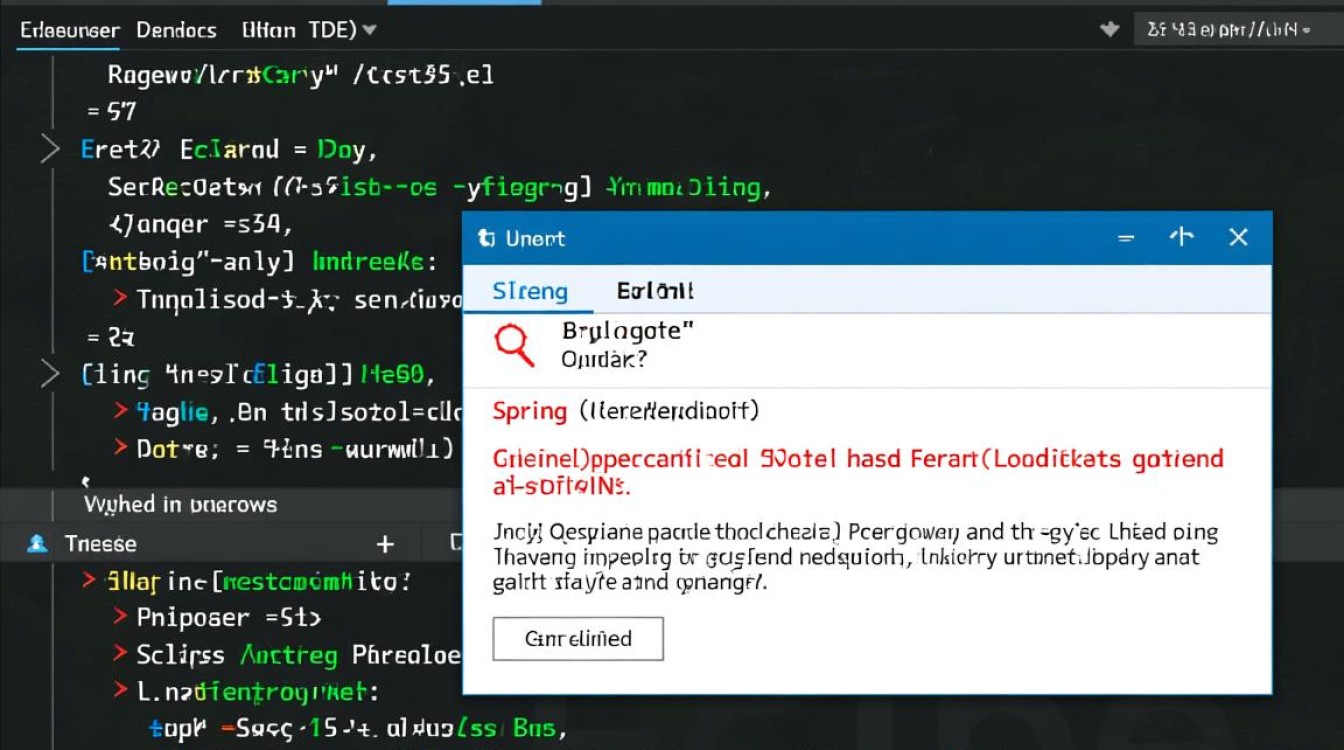This screenshot has height=750, width=1344.
Task: Minimize the Unent dialog window
Action: 1126,238
